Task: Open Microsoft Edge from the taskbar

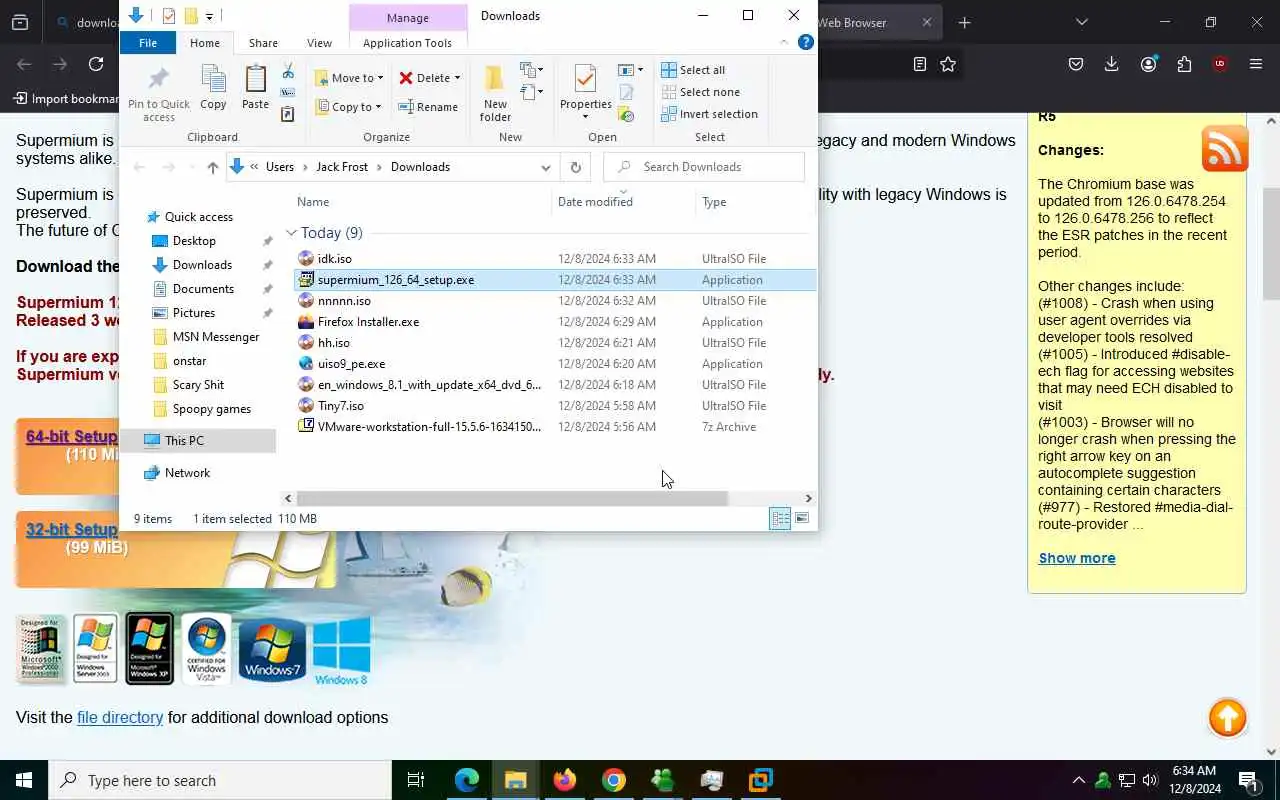Action: click(466, 780)
